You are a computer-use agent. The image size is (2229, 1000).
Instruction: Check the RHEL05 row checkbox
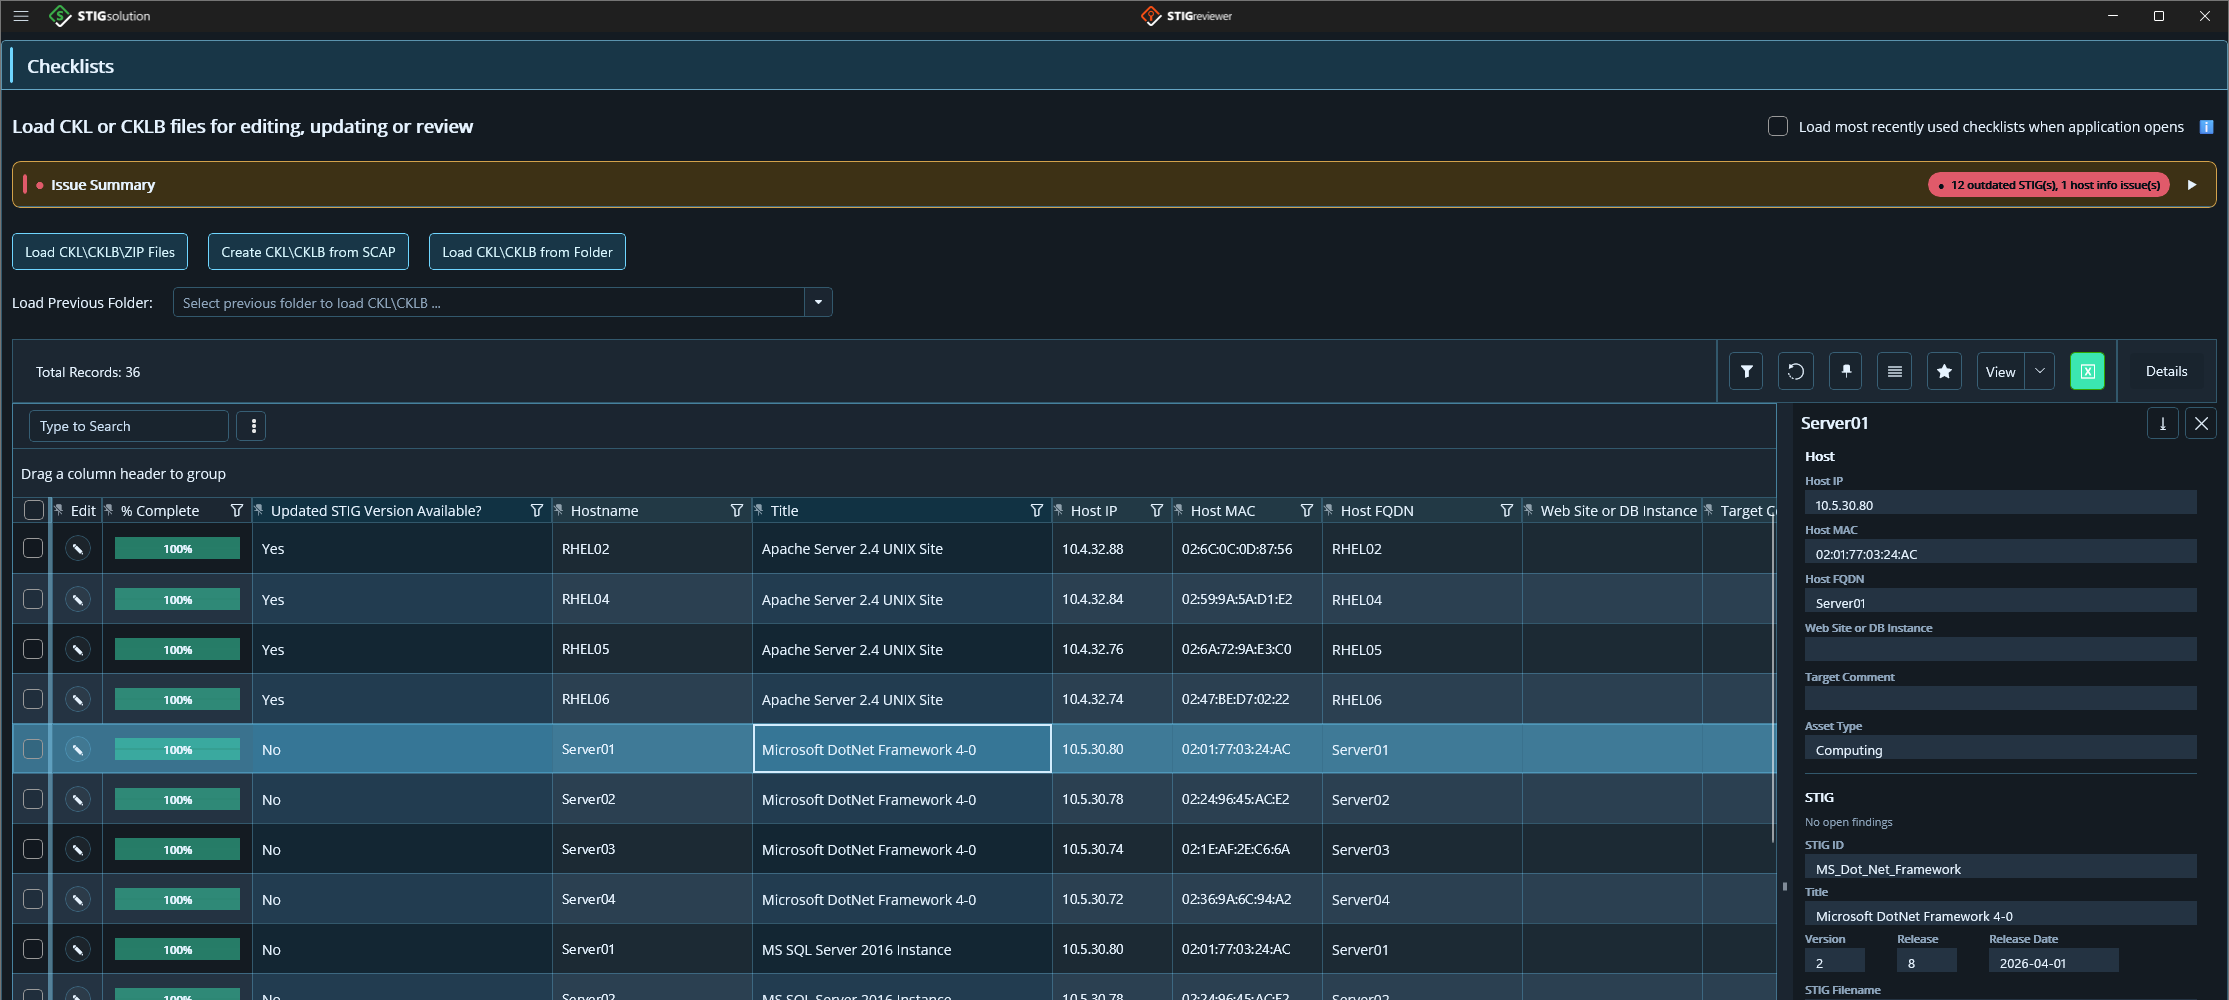[x=33, y=648]
